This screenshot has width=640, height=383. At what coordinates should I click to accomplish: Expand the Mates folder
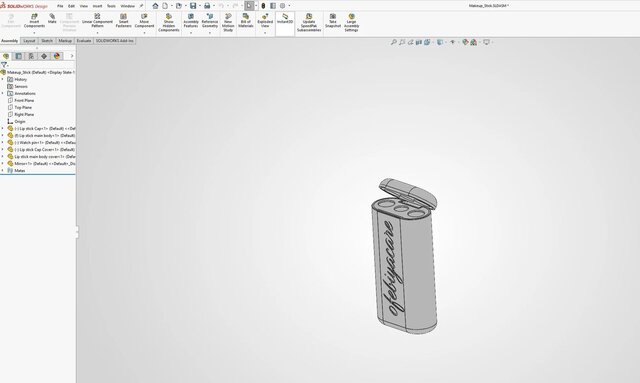coord(2,170)
